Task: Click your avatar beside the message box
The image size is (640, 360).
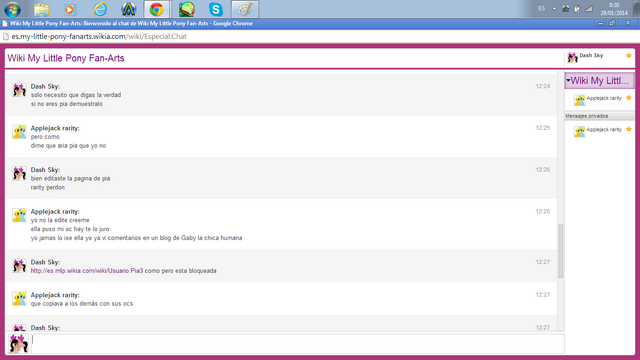Action: [19, 344]
